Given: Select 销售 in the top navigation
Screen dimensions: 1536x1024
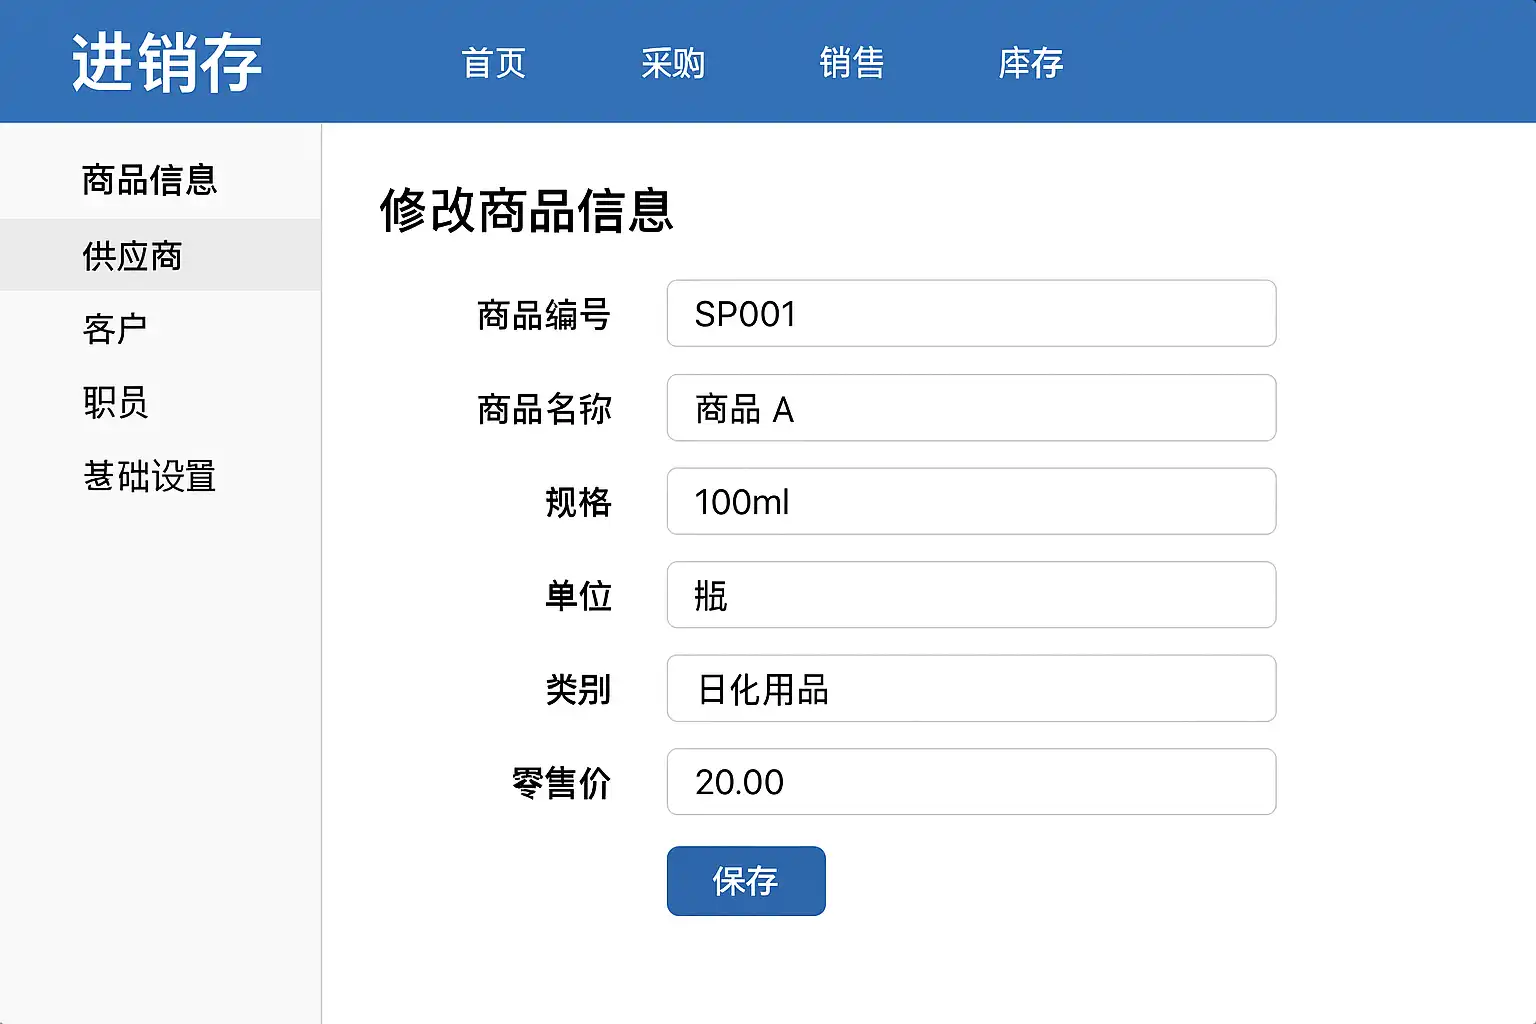Looking at the screenshot, I should point(852,63).
